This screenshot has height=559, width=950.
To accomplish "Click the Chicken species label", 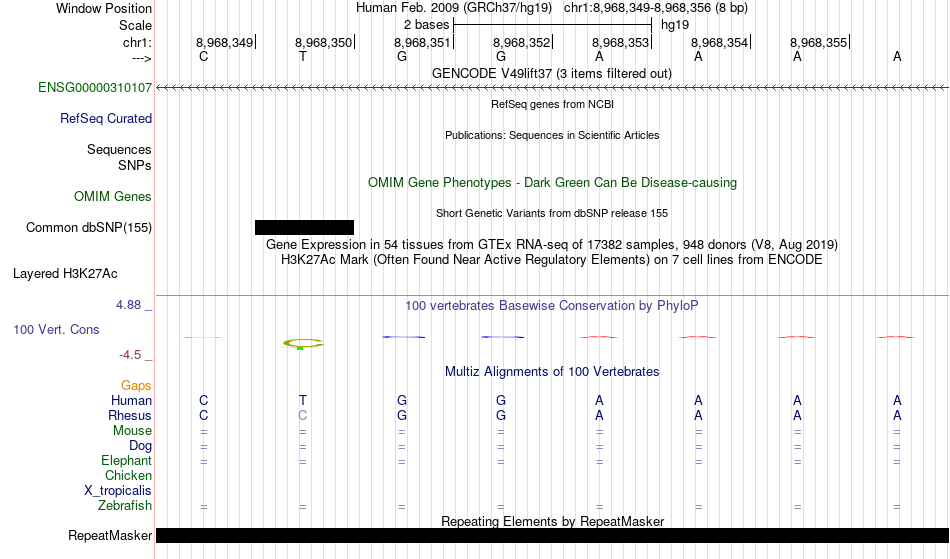I will [128, 475].
